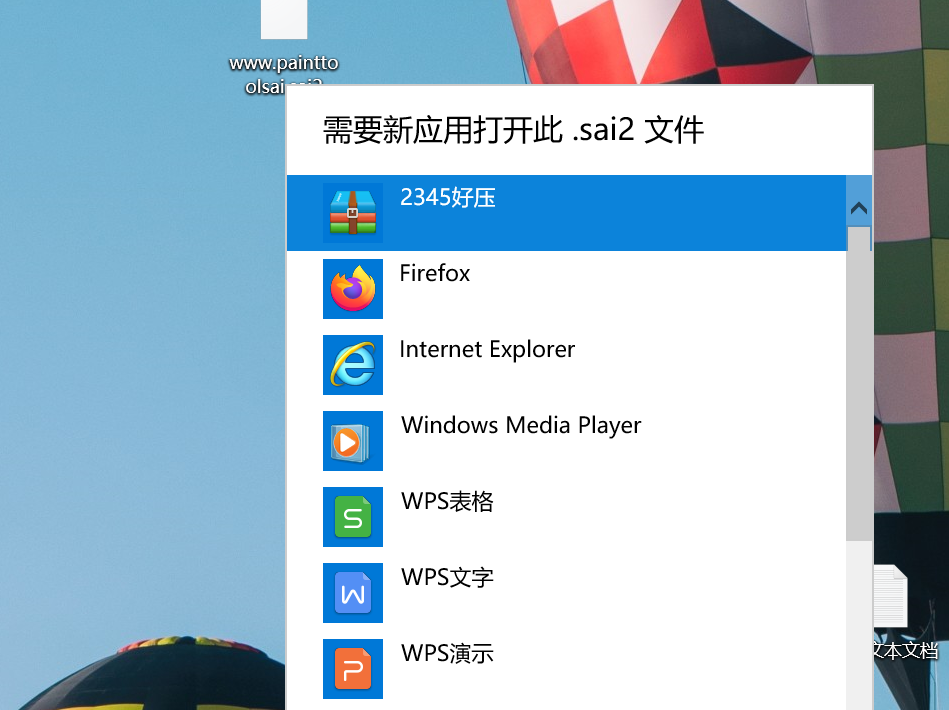Pick the Internet Explorer icon
Image resolution: width=949 pixels, height=710 pixels.
353,365
